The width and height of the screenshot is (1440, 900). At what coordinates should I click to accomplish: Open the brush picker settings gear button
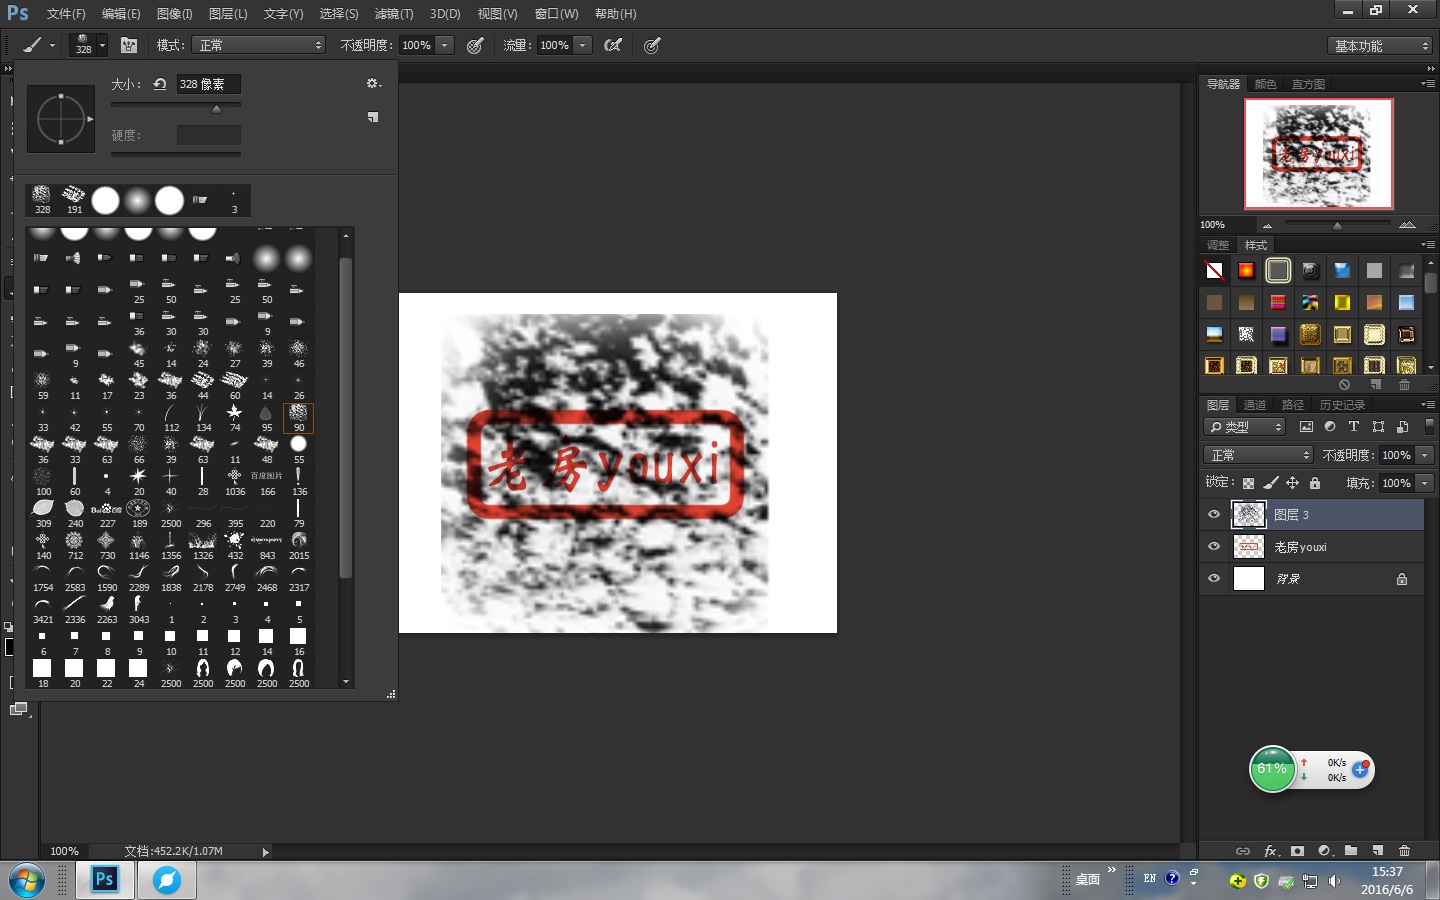pyautogui.click(x=372, y=83)
